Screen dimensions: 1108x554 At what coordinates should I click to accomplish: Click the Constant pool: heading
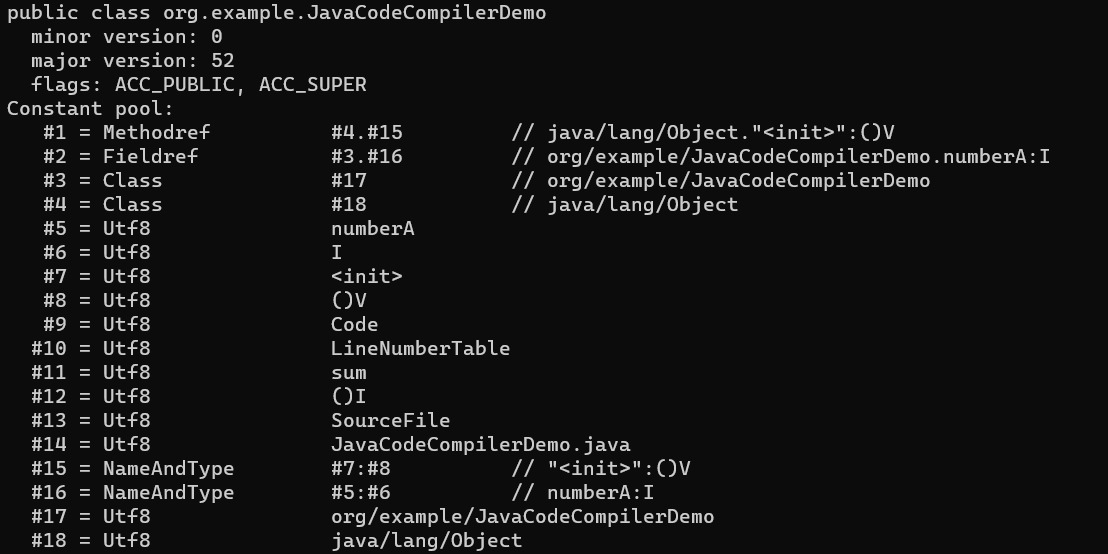click(x=90, y=109)
